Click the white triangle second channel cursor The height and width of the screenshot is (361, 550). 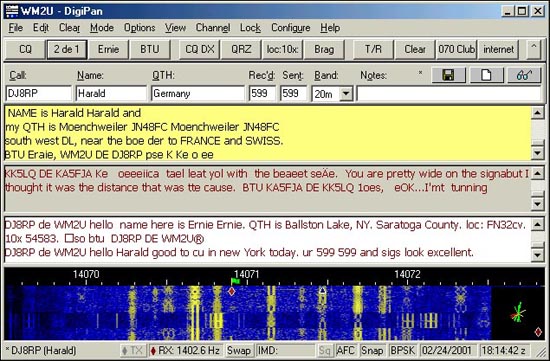click(322, 290)
